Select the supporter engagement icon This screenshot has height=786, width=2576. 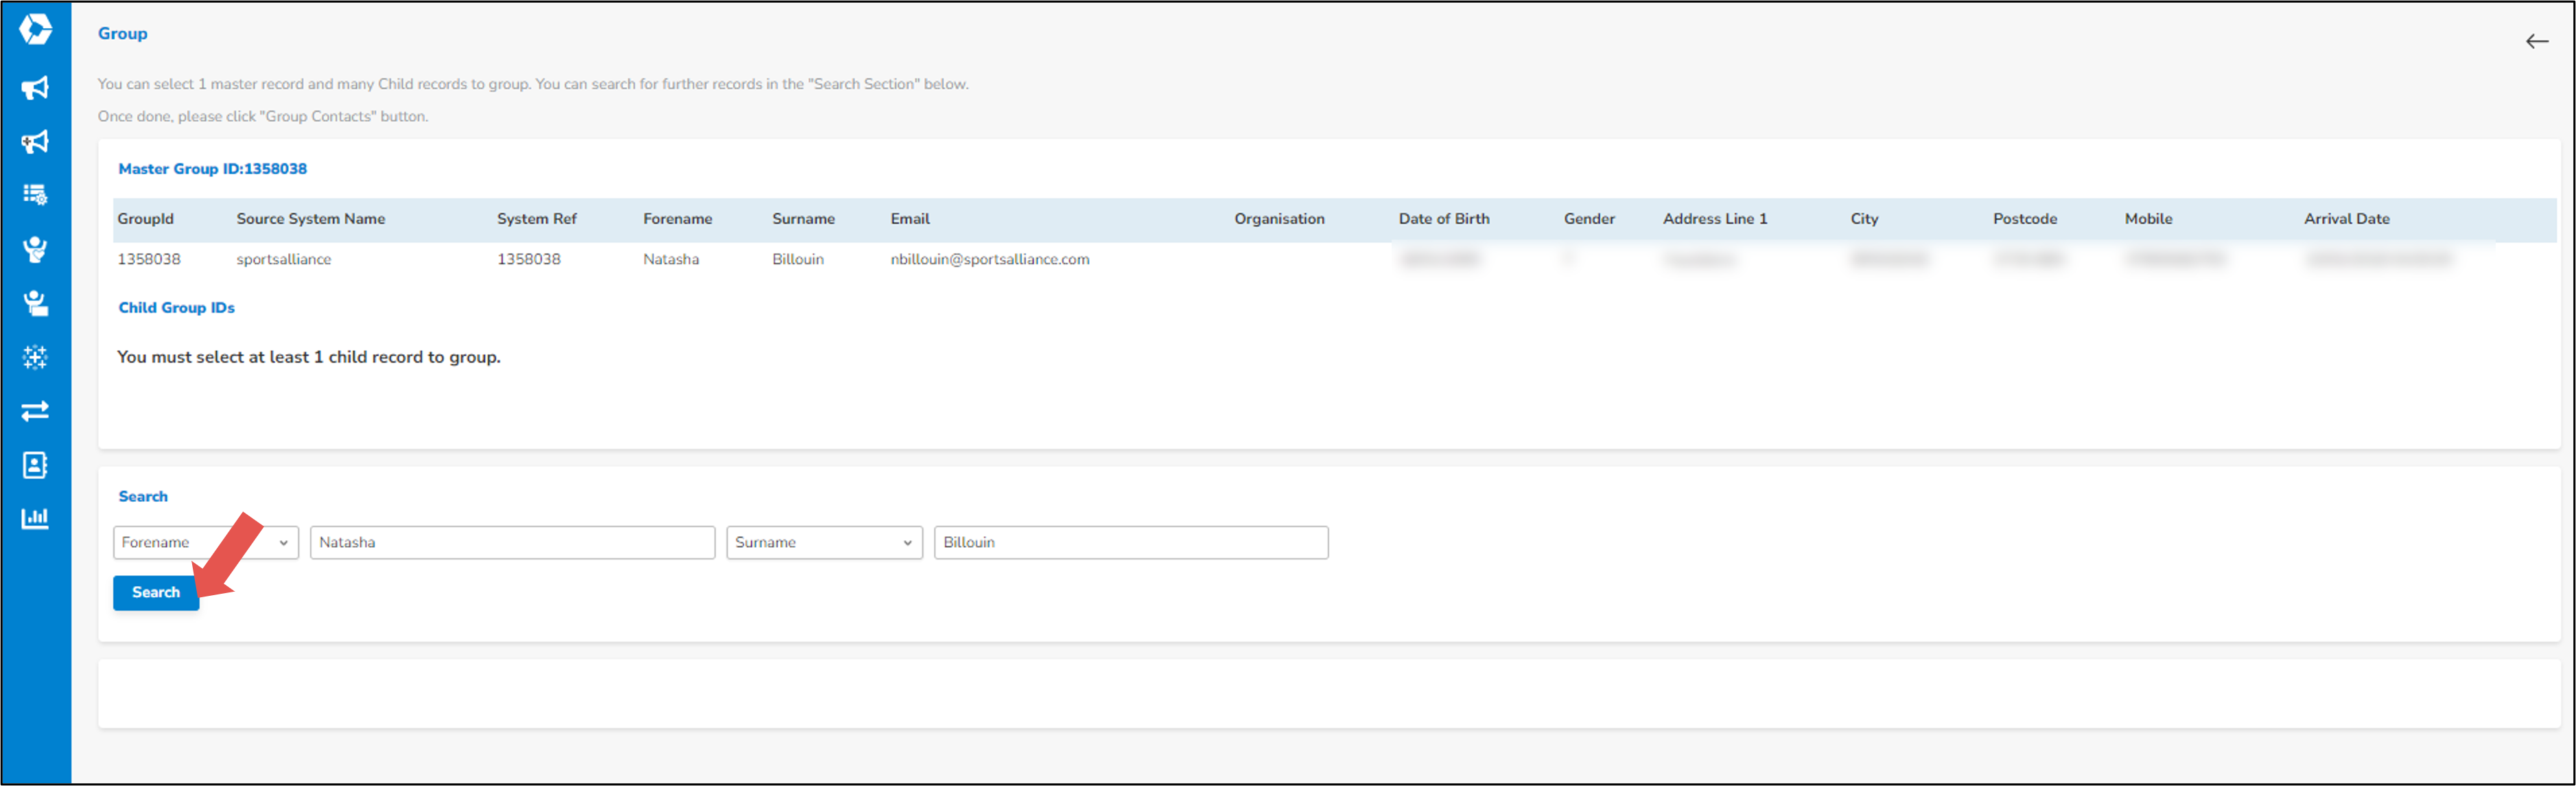pyautogui.click(x=34, y=249)
